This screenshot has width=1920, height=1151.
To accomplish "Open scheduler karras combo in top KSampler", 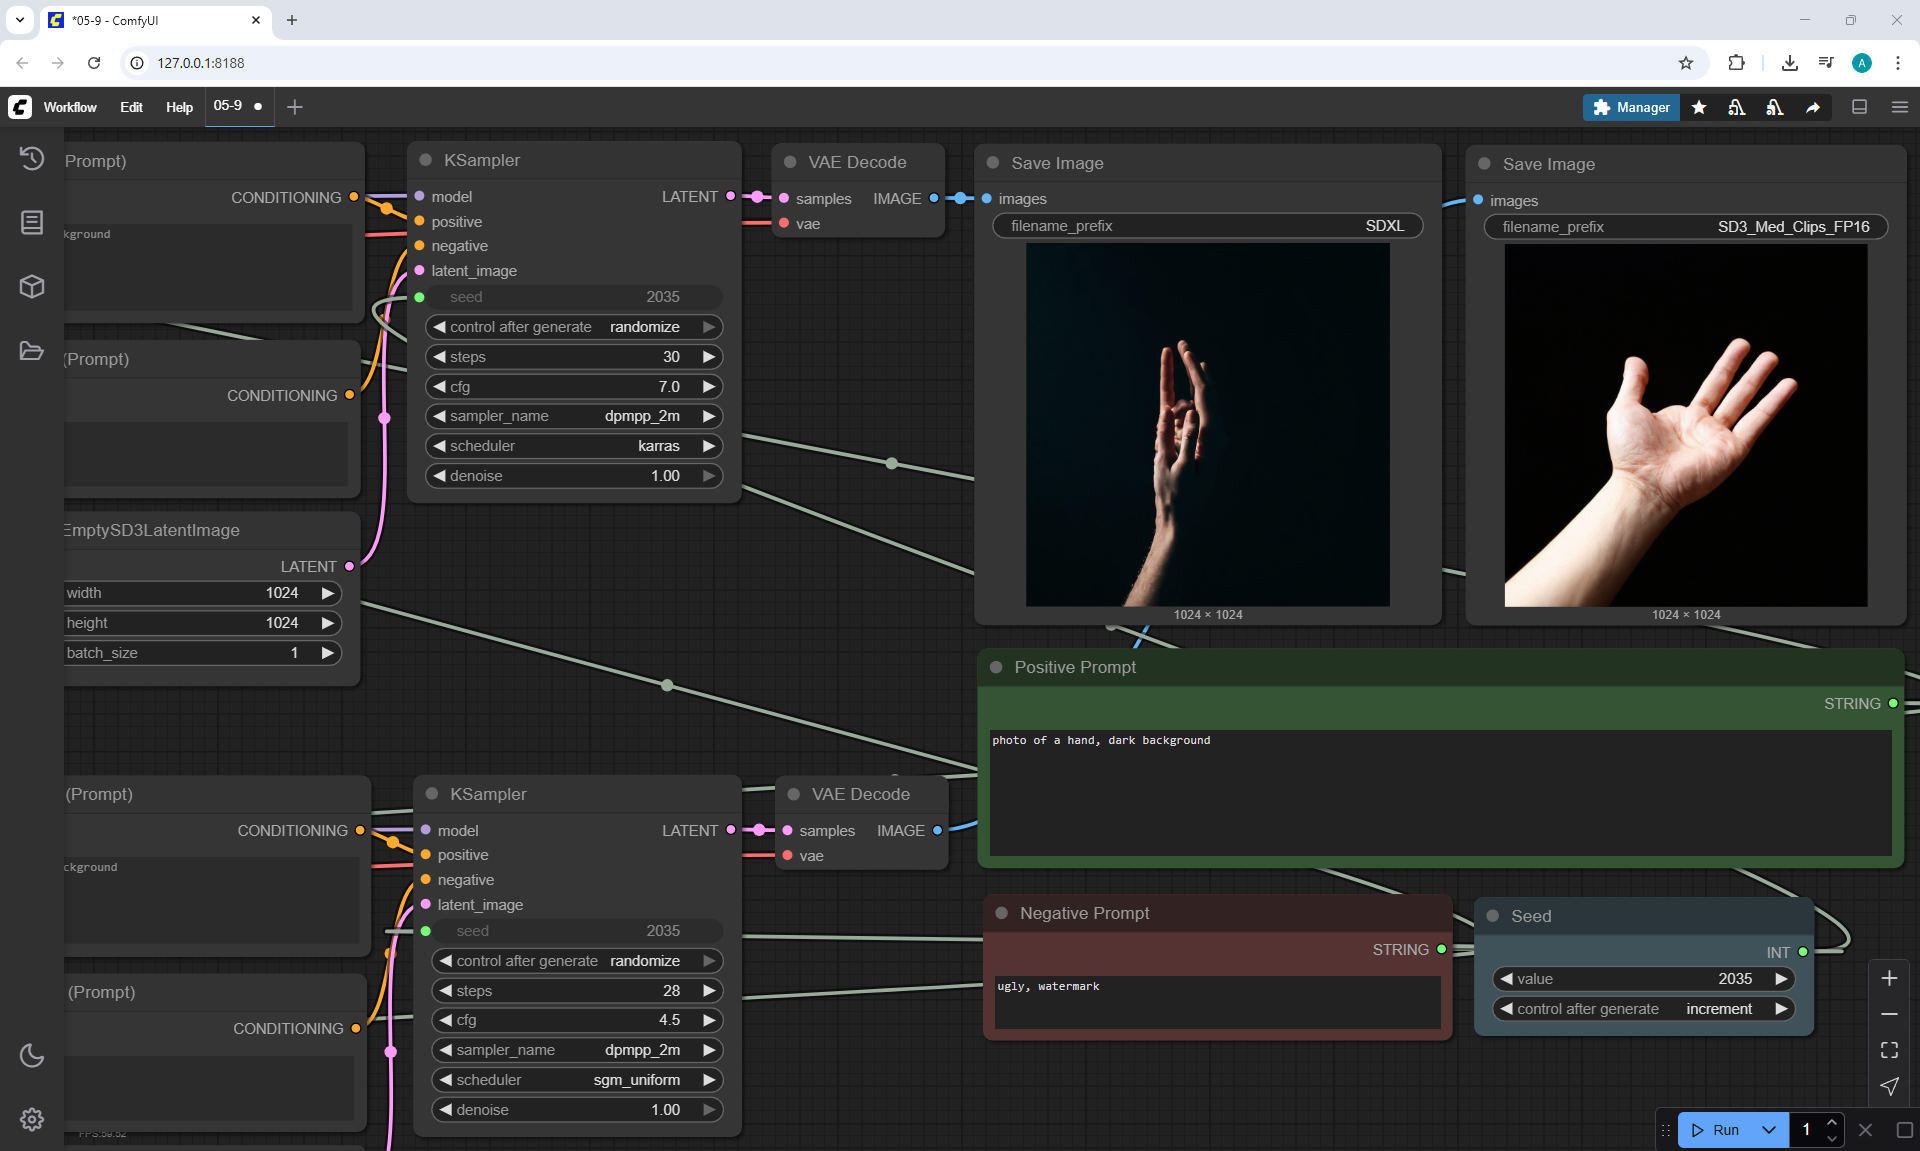I will coord(573,446).
